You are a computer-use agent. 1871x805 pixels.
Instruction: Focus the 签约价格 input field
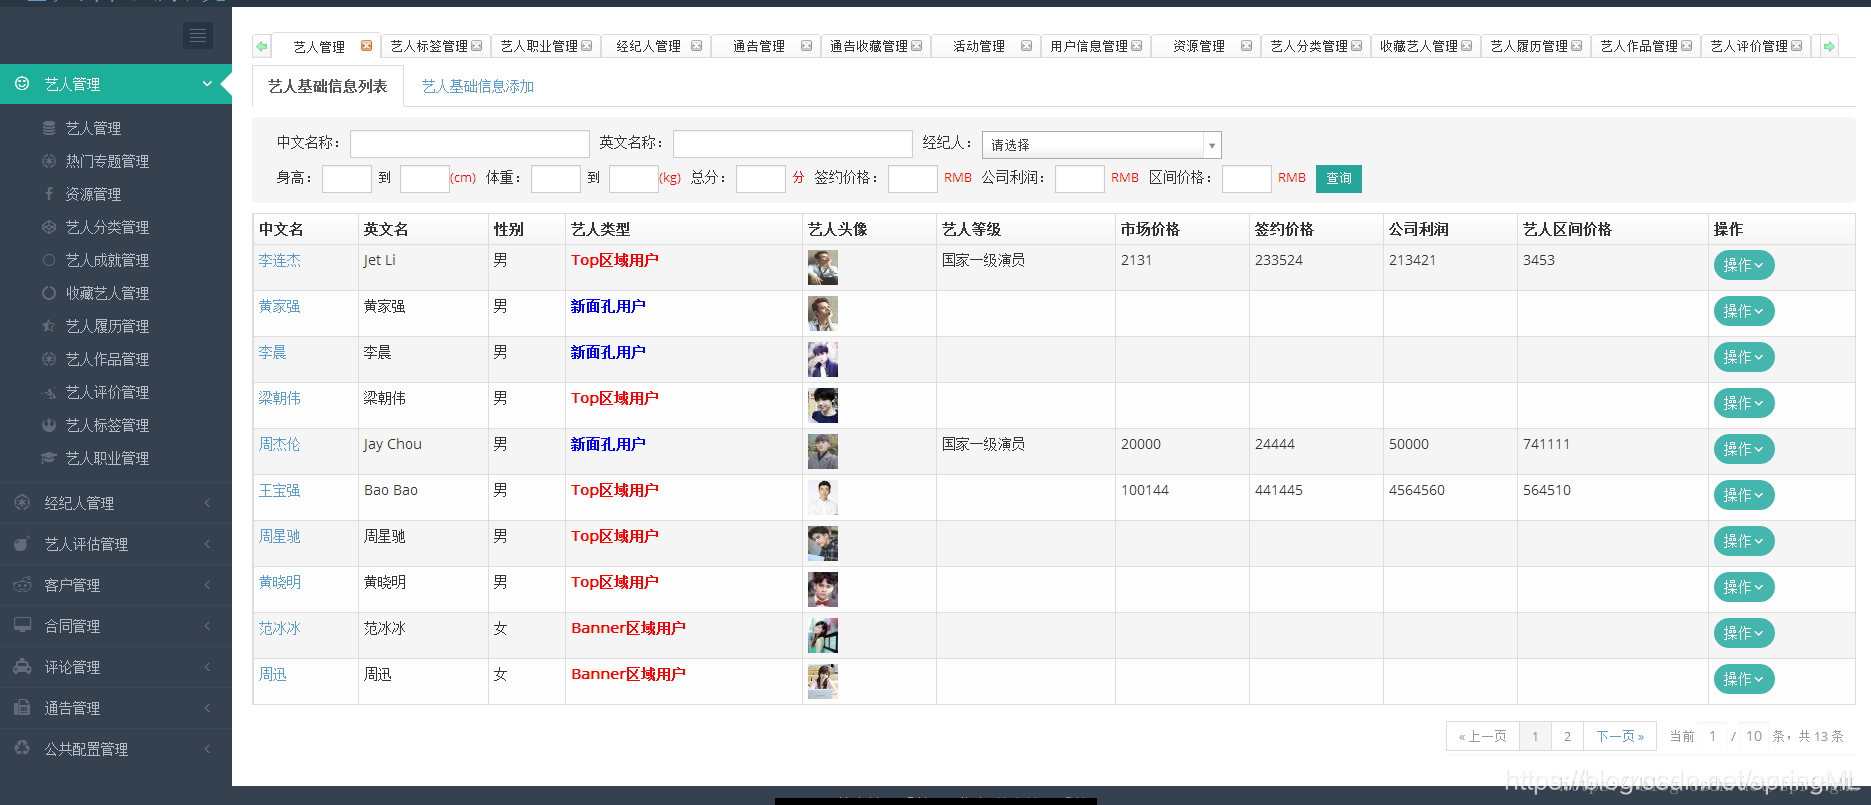[913, 179]
